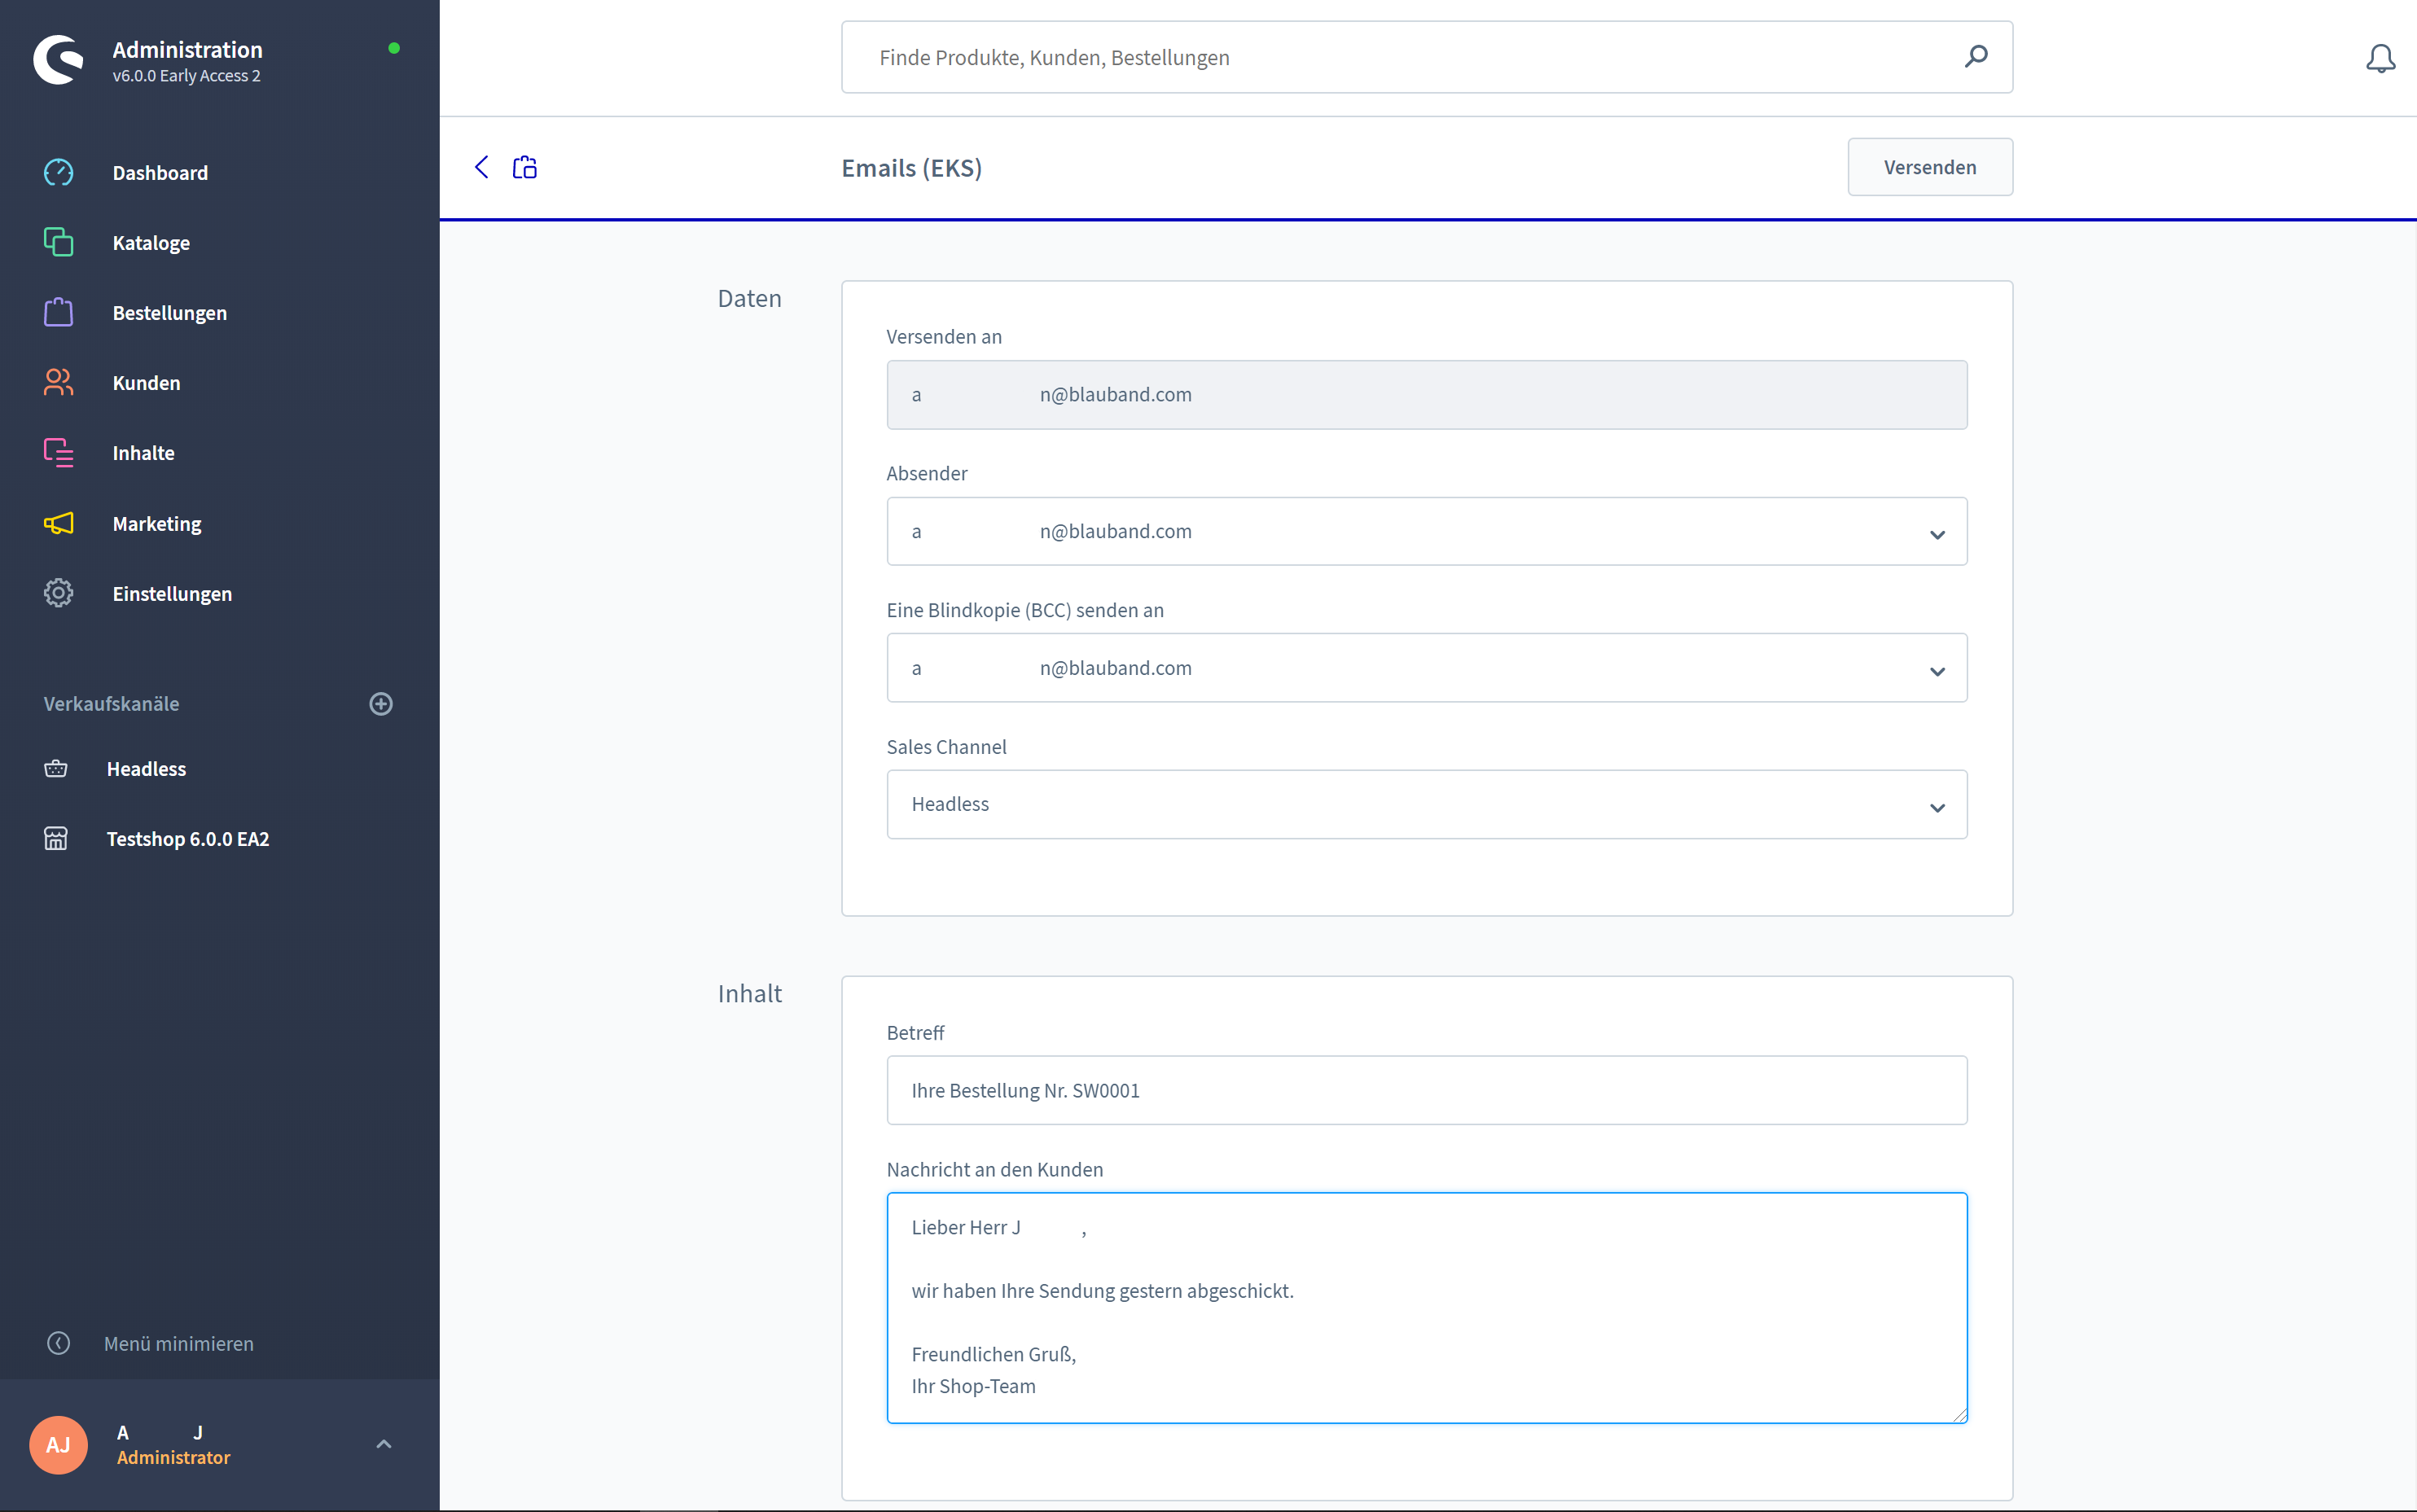
Task: Click the Headless basket icon
Action: click(x=56, y=768)
